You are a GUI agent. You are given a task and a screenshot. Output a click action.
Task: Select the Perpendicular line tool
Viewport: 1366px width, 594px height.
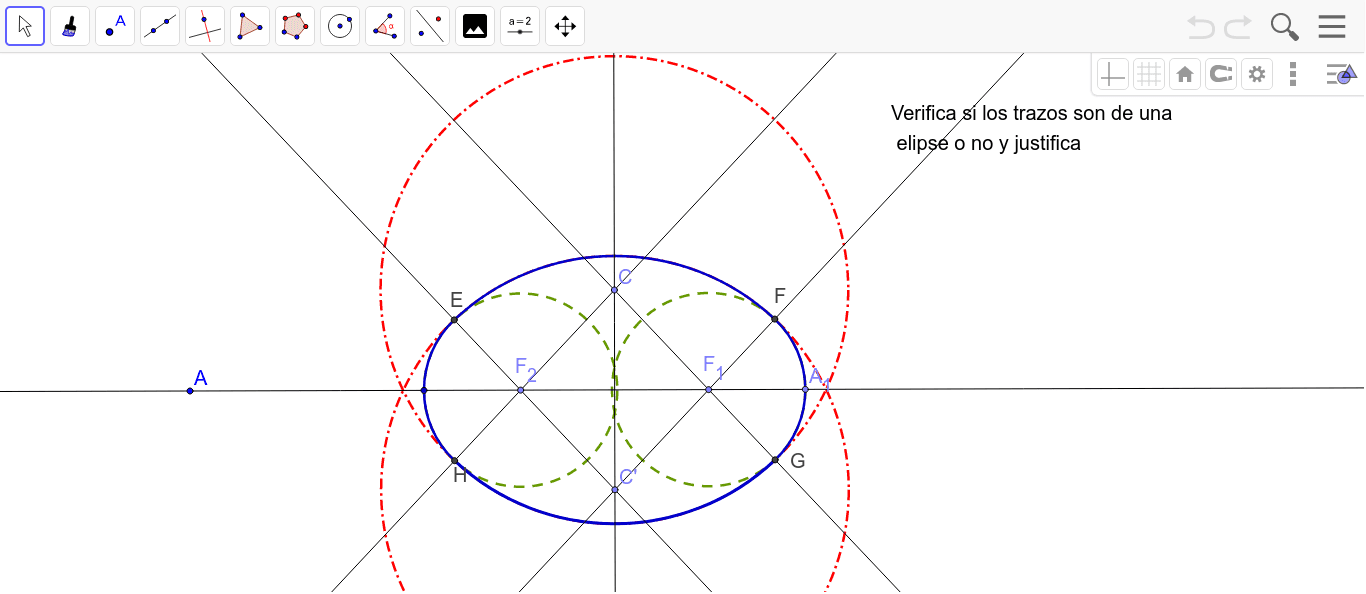click(x=205, y=26)
